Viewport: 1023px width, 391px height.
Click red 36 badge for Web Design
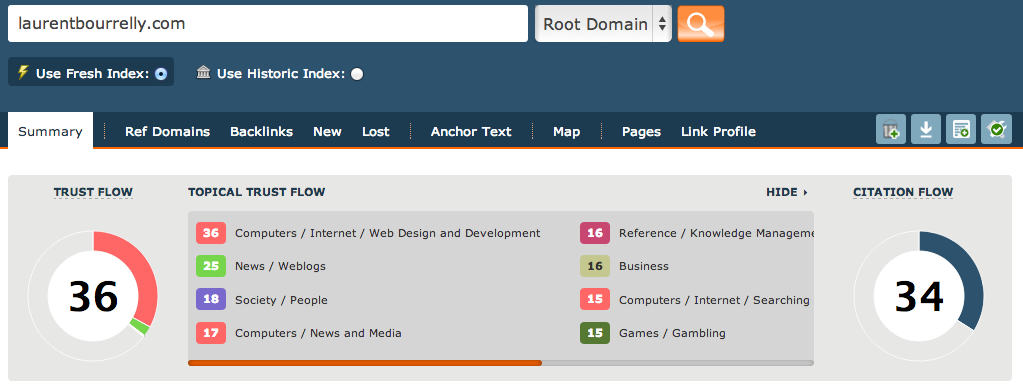point(211,233)
